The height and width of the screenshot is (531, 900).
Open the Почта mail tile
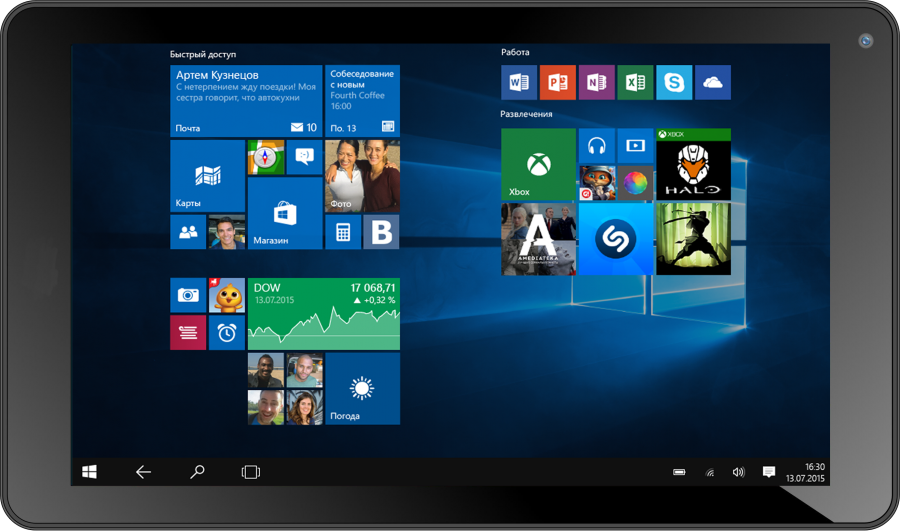(246, 101)
